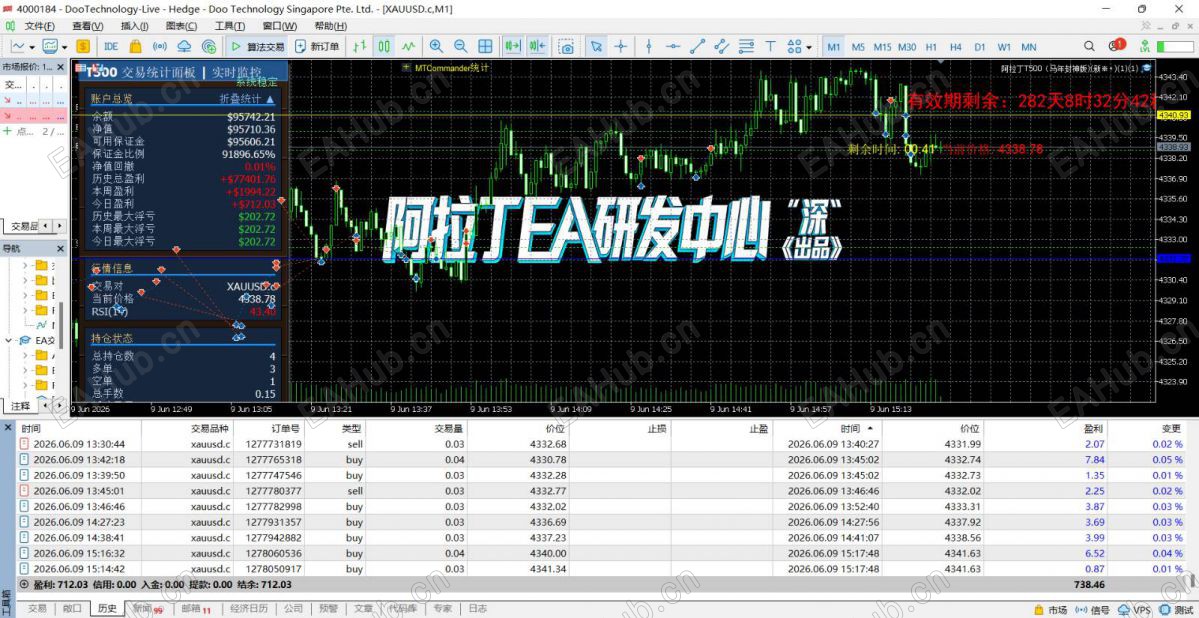This screenshot has width=1199, height=618.
Task: Select the vertical line drawing tool
Action: click(x=648, y=47)
